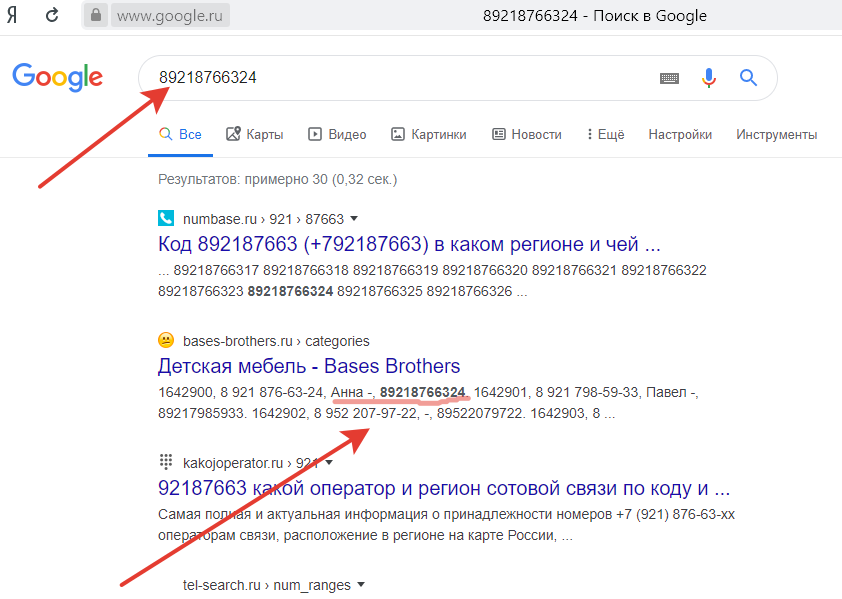
Task: Click the page title 89218766324 - Поиск в Google
Action: click(594, 16)
